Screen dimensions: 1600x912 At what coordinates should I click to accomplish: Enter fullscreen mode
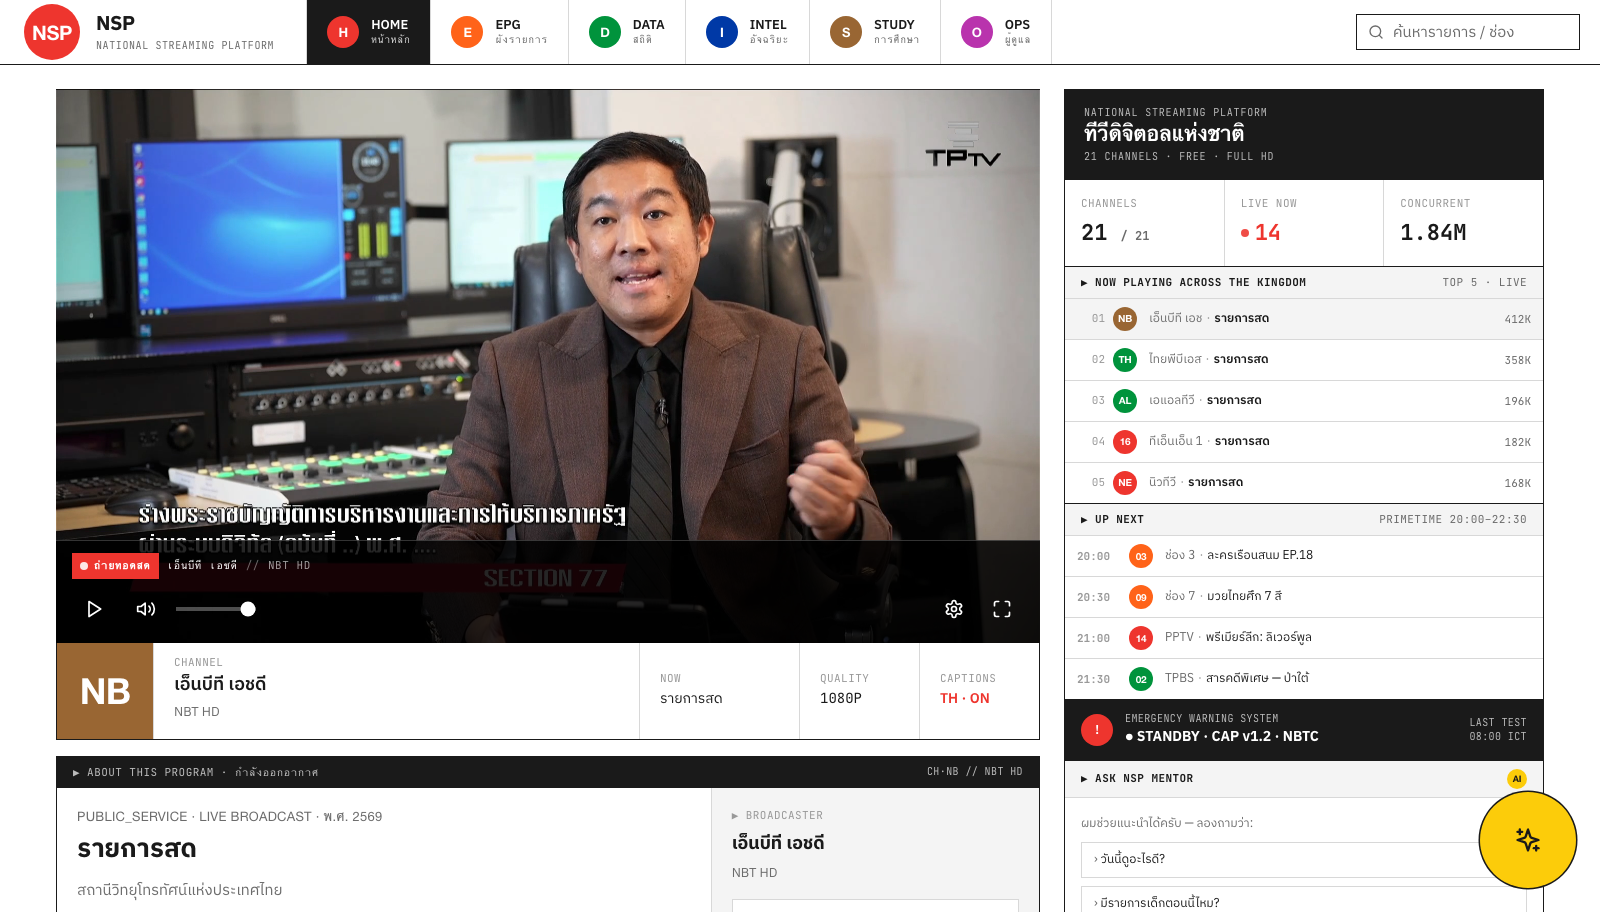pyautogui.click(x=1002, y=609)
